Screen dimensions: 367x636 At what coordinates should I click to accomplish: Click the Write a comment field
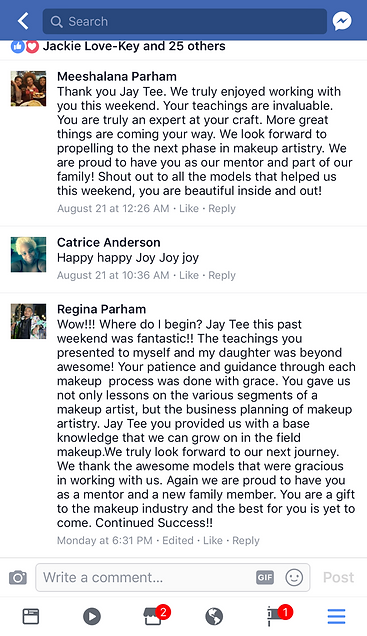(x=173, y=577)
